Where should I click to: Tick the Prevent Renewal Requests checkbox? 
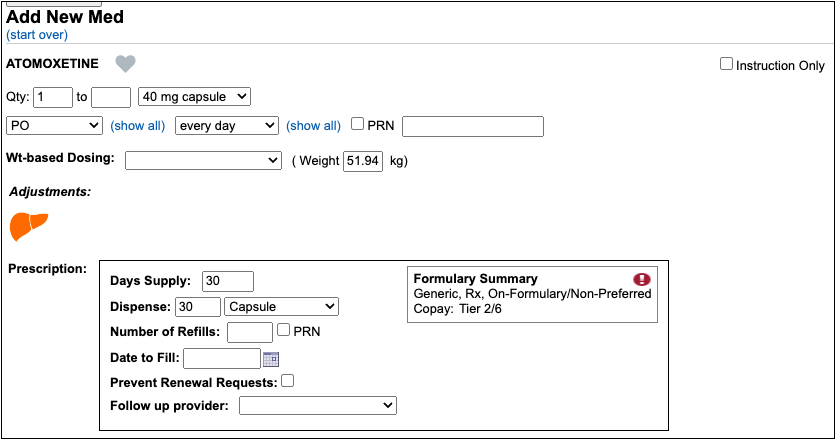point(288,381)
